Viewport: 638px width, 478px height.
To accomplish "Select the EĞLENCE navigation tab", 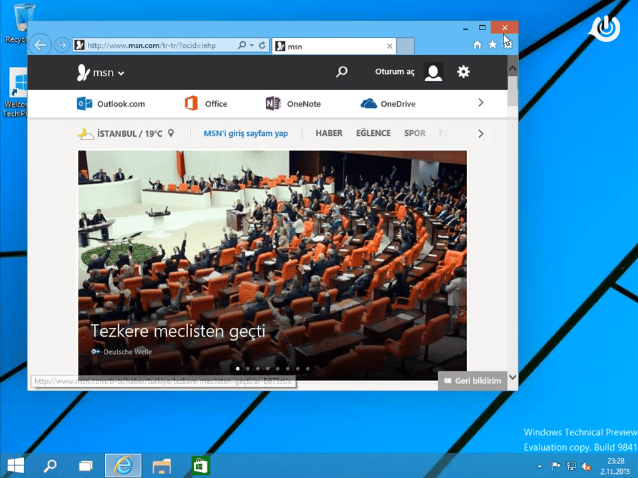I will point(373,133).
